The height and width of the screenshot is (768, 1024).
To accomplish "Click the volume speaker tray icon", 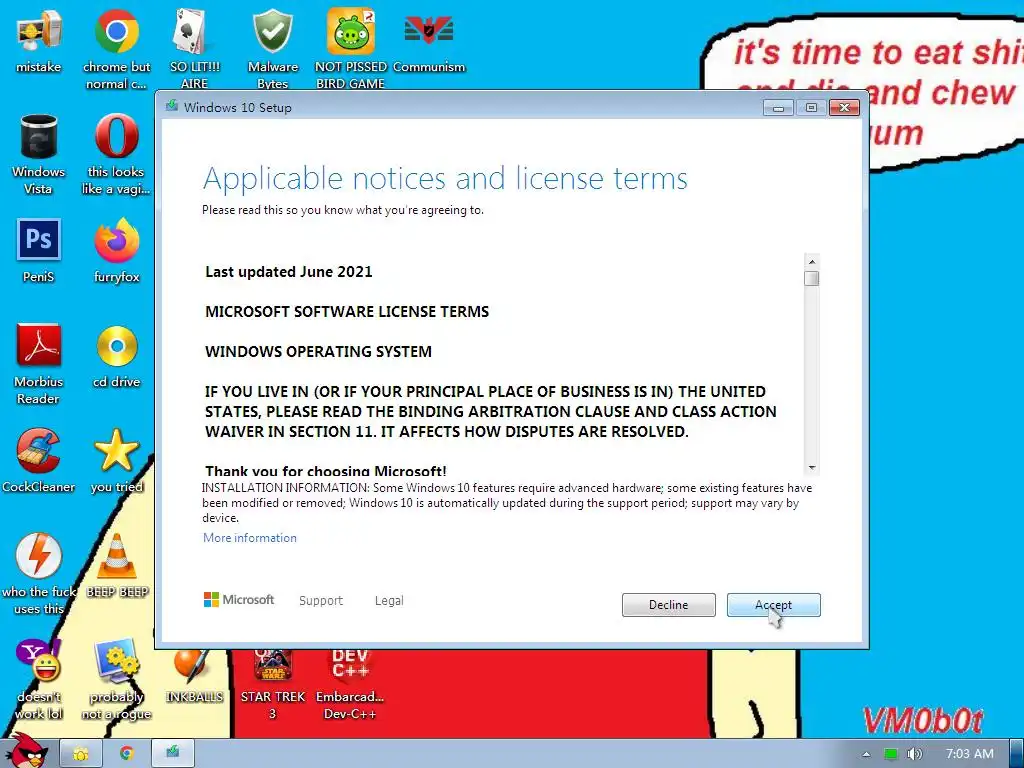I will coord(914,754).
